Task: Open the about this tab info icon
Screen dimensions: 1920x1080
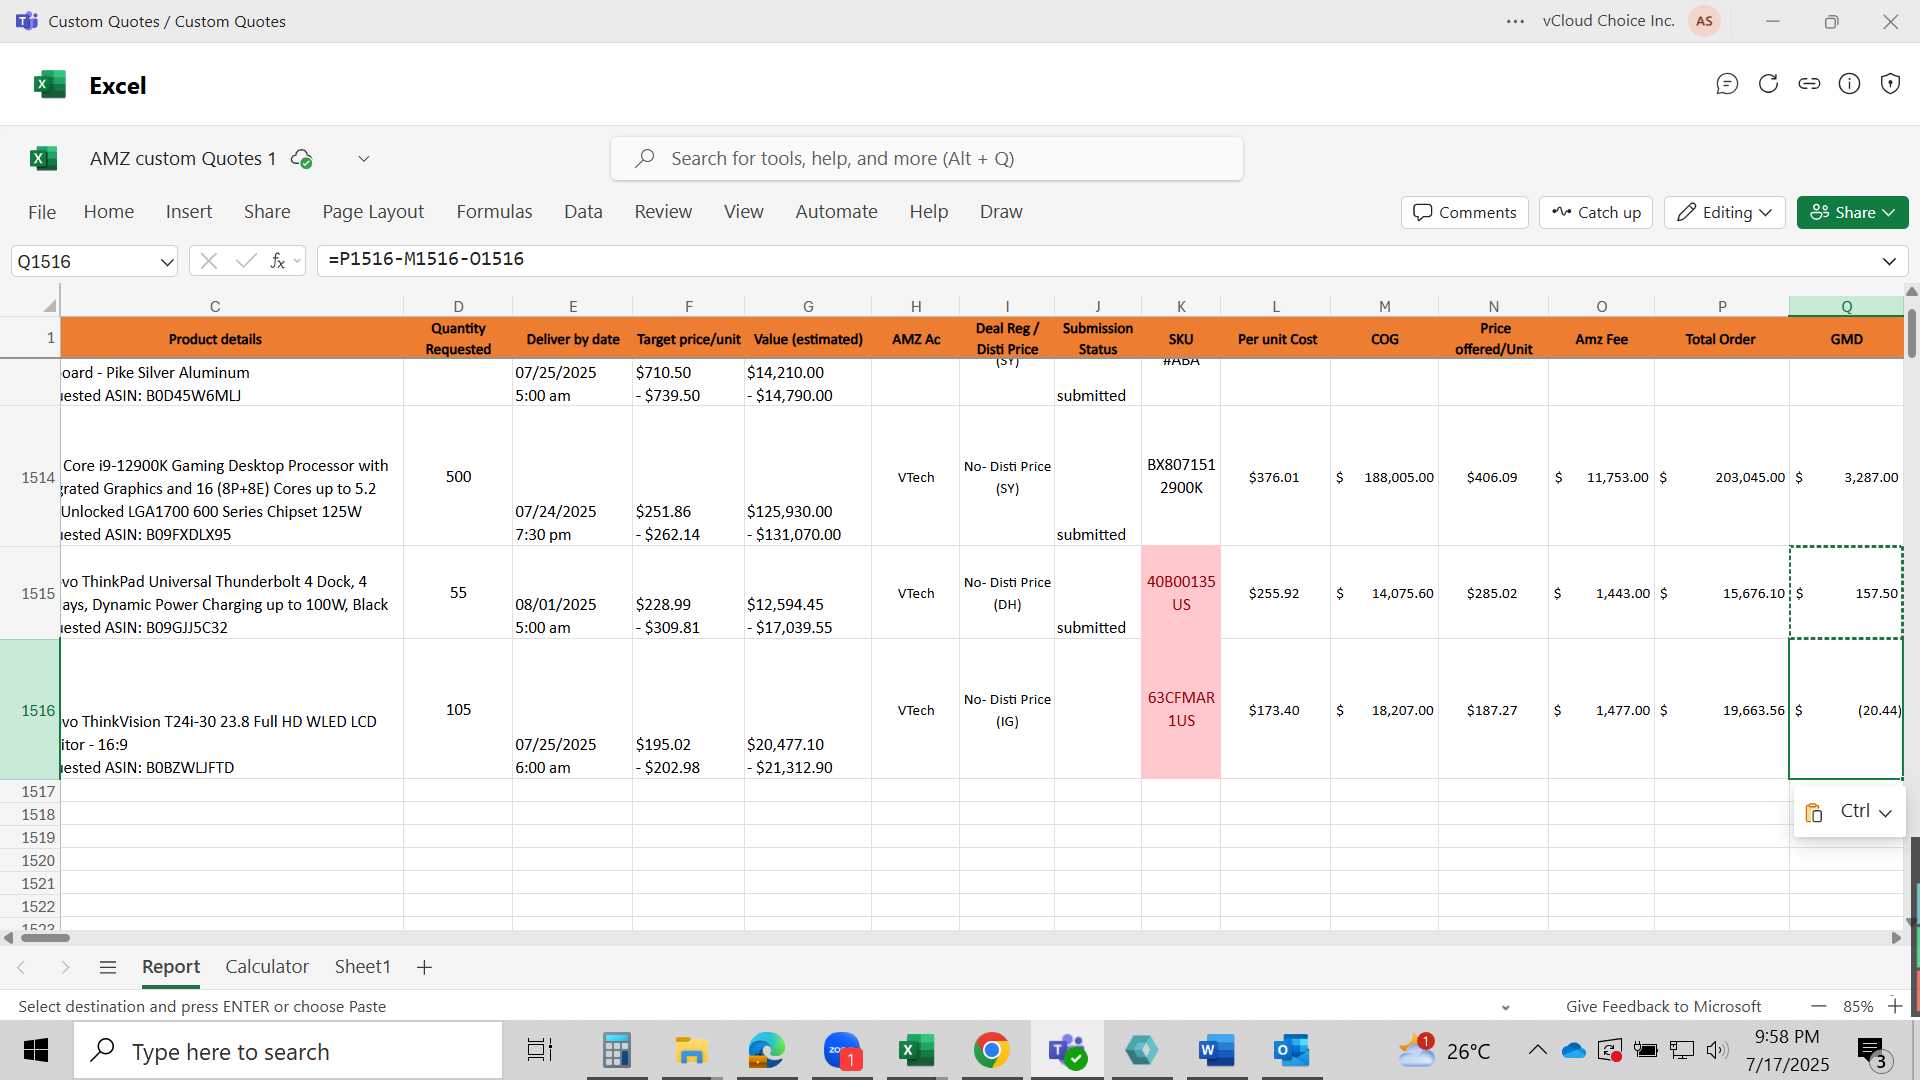Action: [1850, 84]
